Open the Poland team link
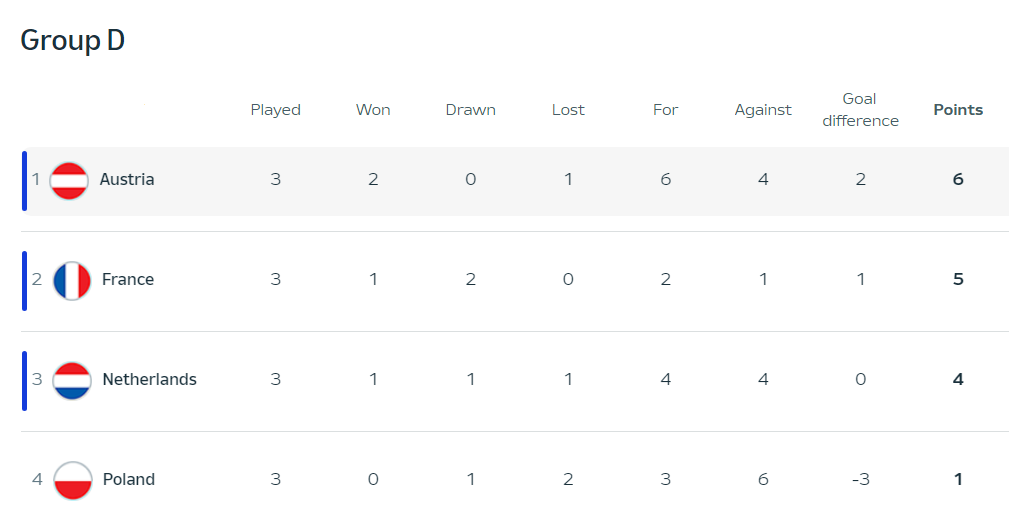 [x=129, y=479]
